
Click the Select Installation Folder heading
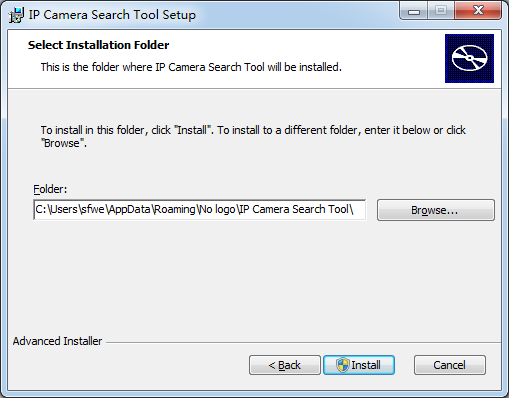pyautogui.click(x=98, y=45)
